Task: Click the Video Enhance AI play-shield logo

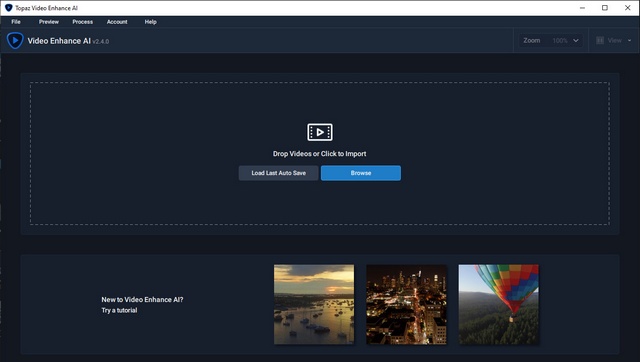Action: click(x=15, y=40)
